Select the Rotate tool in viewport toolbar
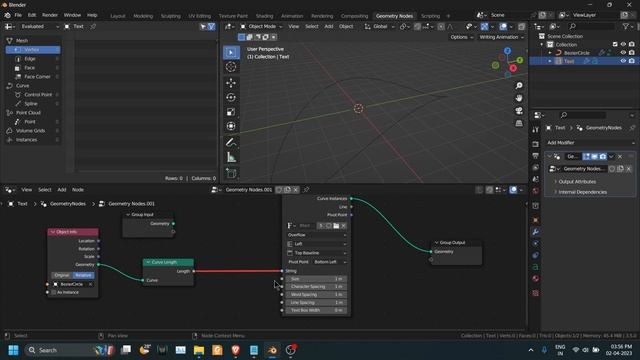Image resolution: width=640 pixels, height=360 pixels. (x=231, y=97)
